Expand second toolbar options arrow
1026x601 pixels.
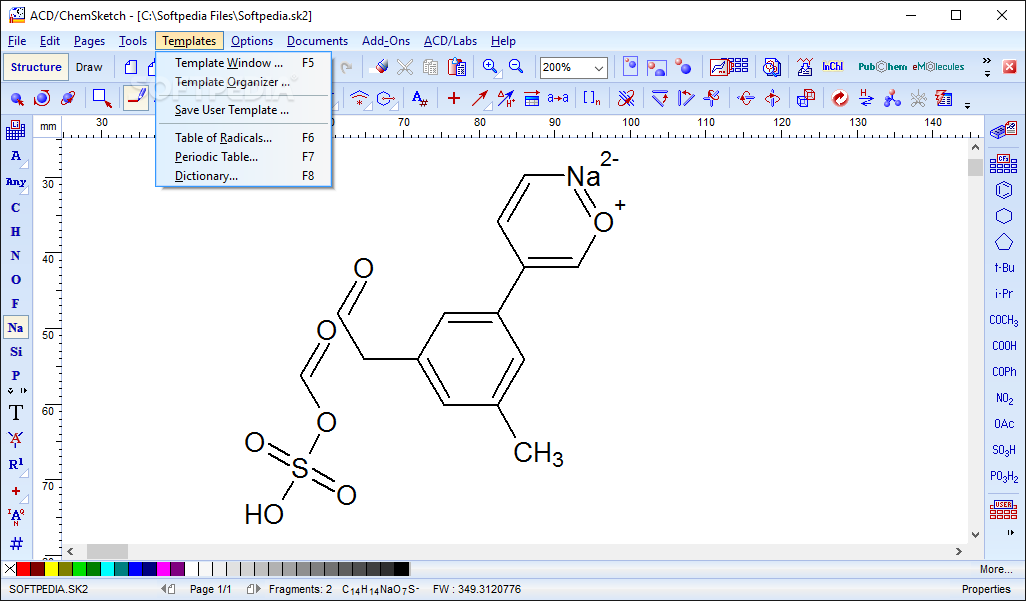(x=967, y=105)
